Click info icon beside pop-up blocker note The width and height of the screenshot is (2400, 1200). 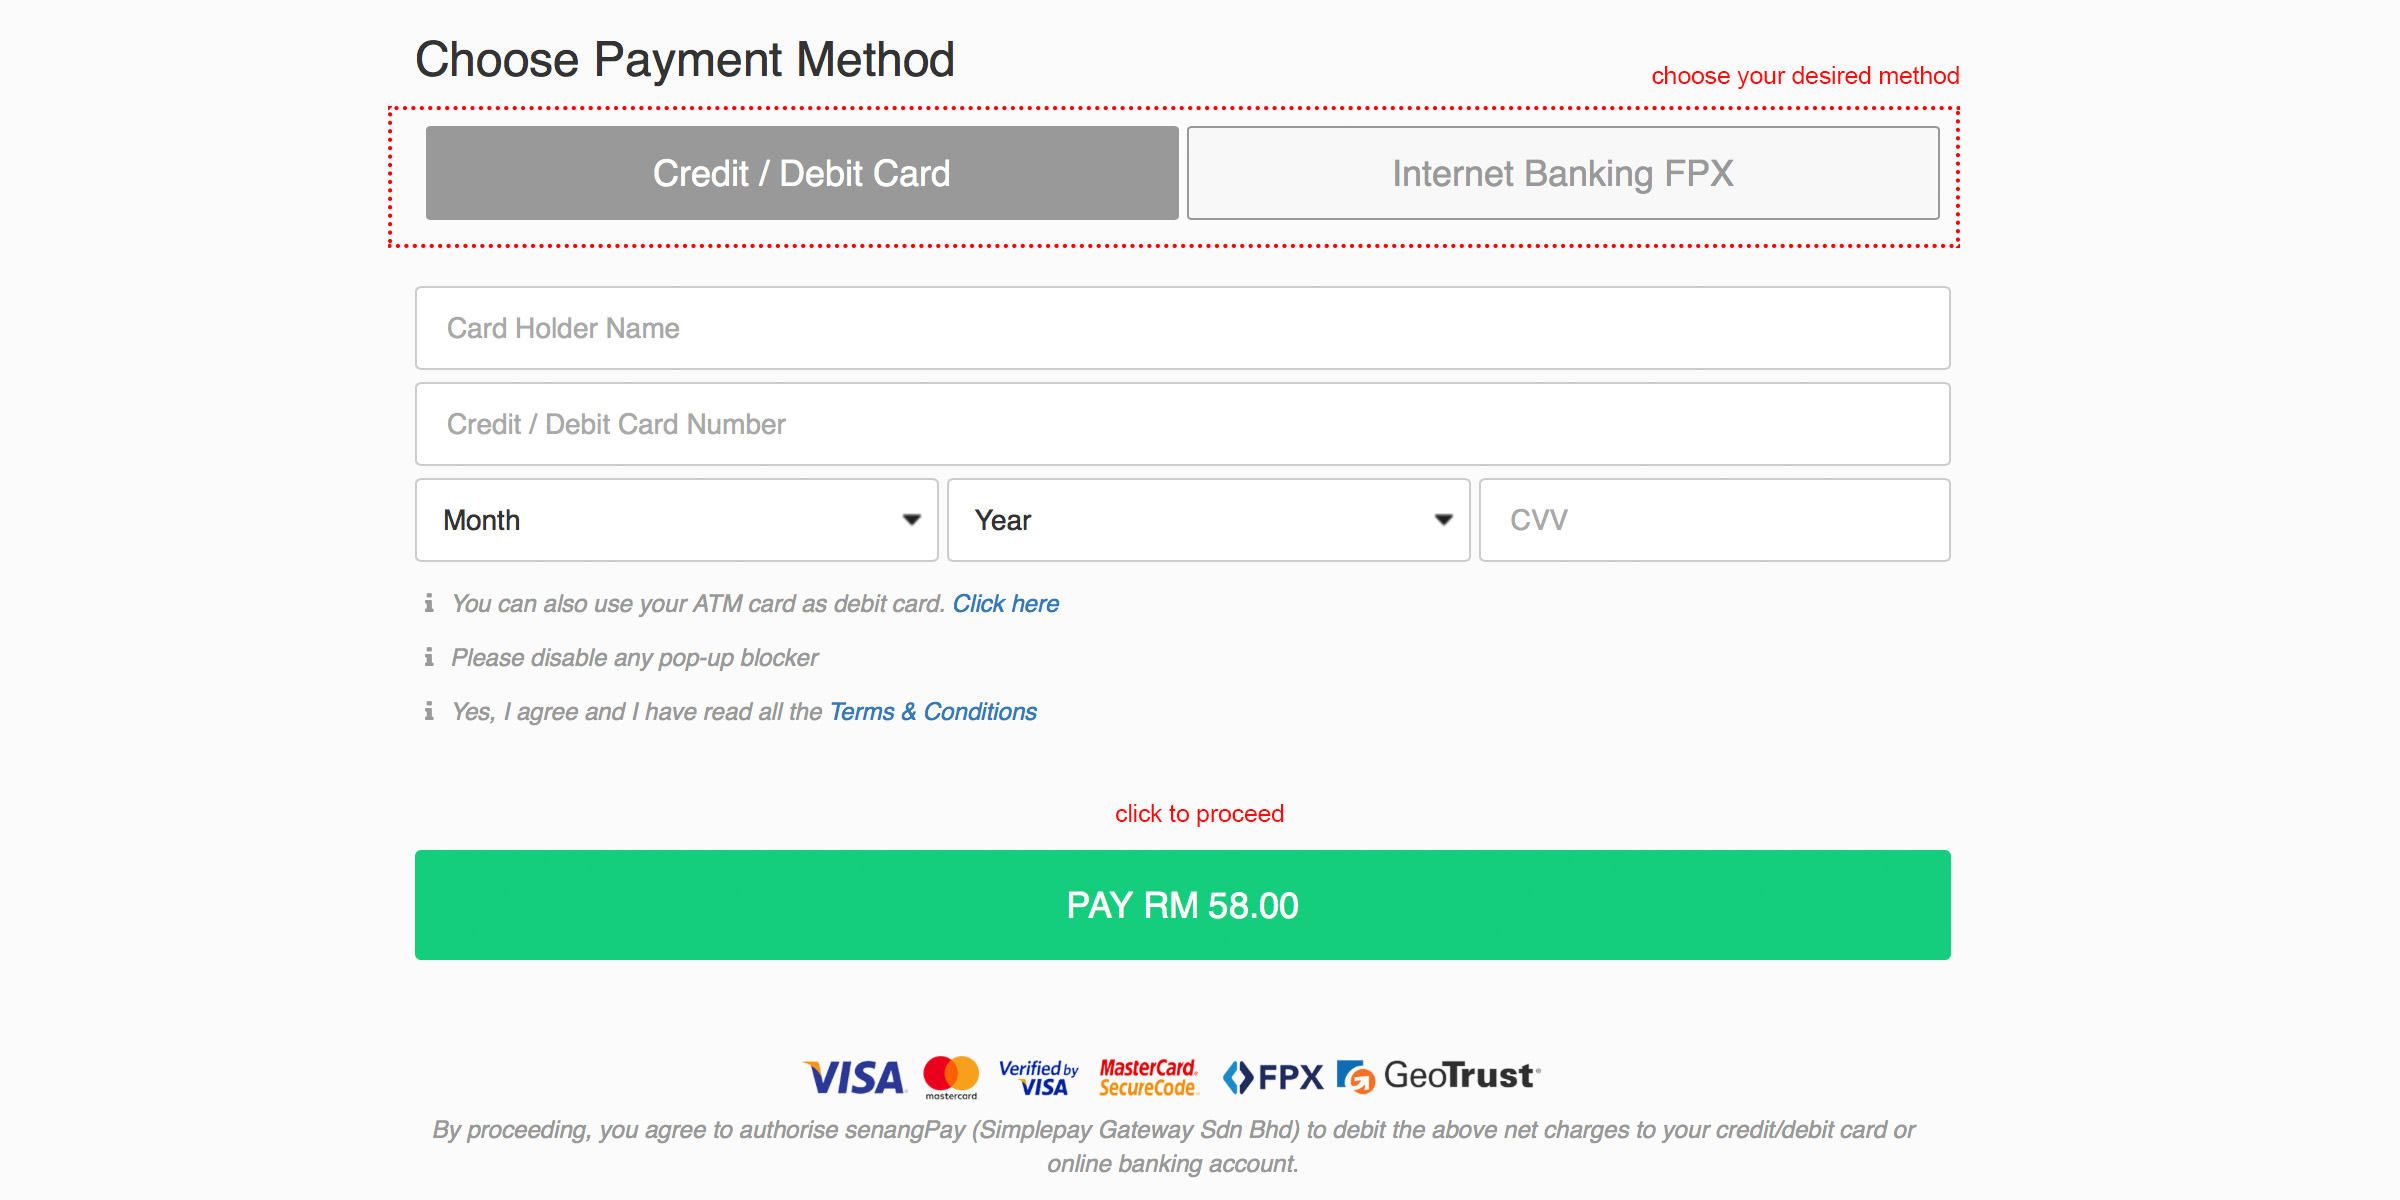pyautogui.click(x=429, y=657)
